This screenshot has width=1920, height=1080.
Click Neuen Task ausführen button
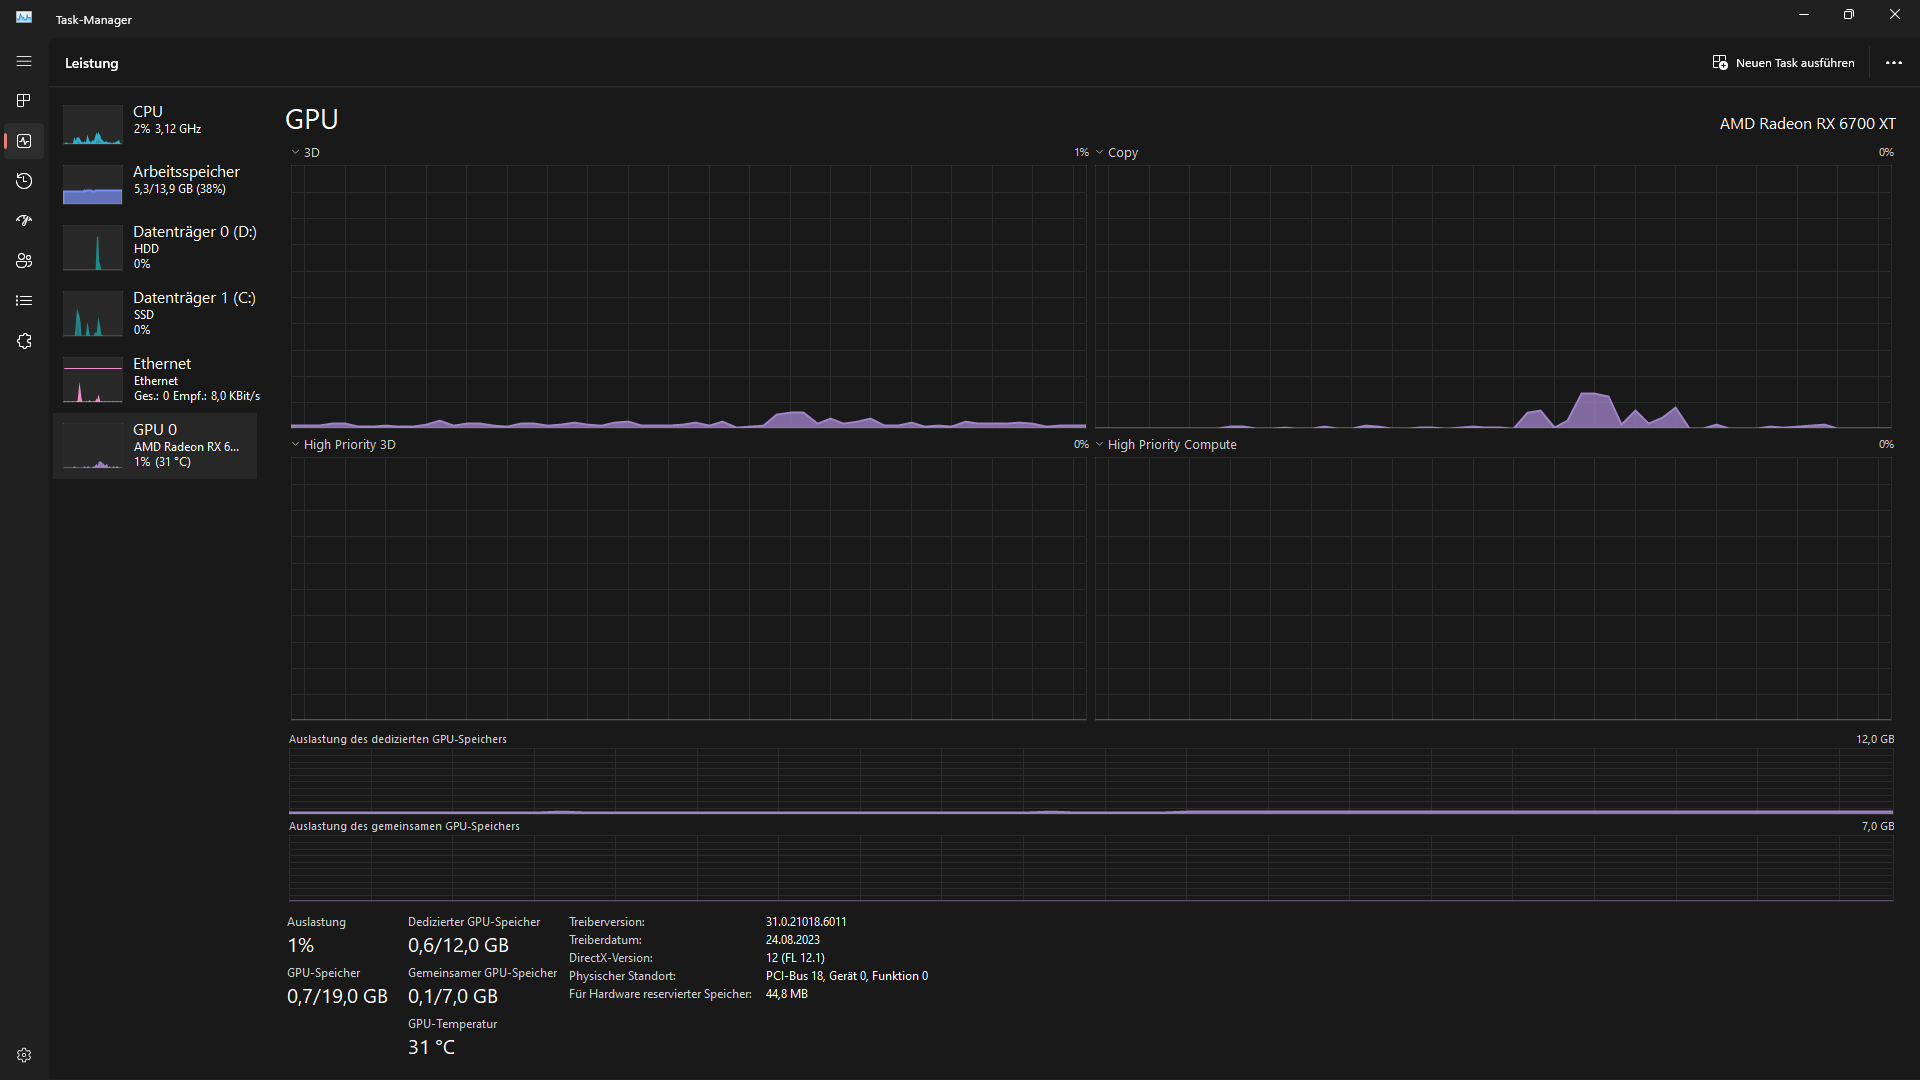pos(1783,63)
